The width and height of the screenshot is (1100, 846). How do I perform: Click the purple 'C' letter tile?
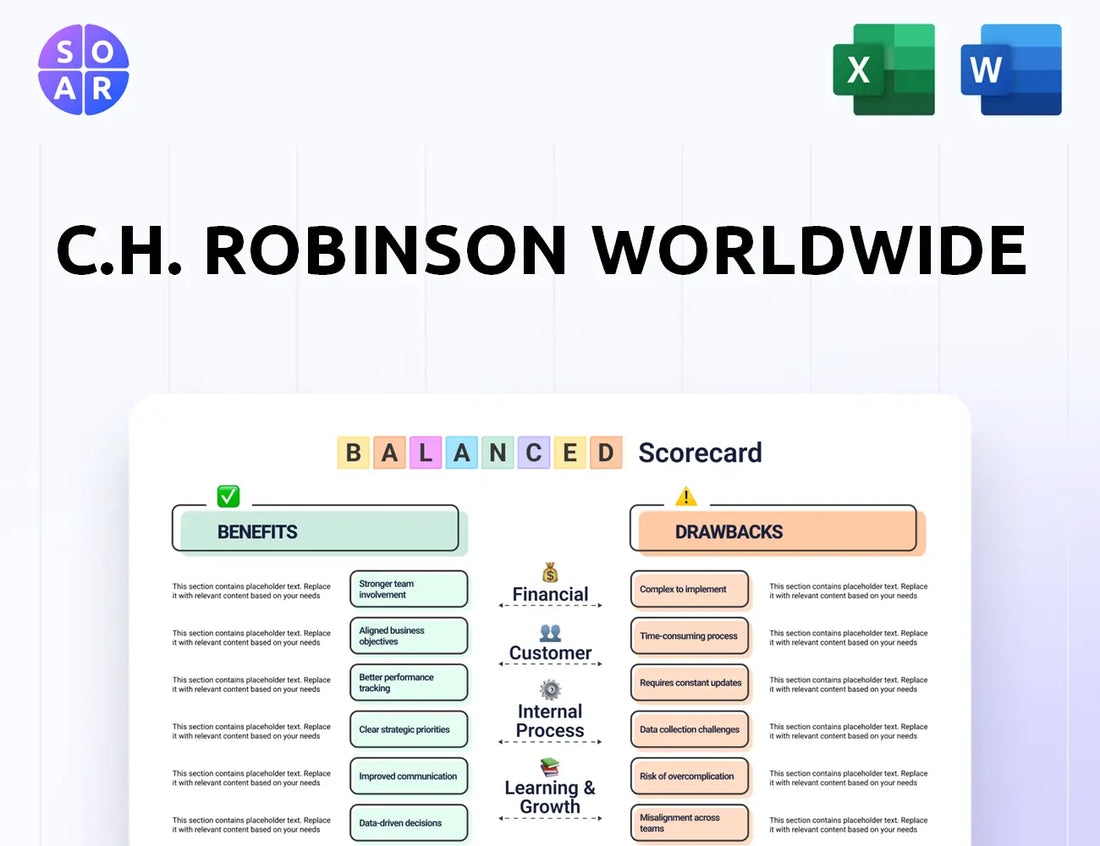533,452
